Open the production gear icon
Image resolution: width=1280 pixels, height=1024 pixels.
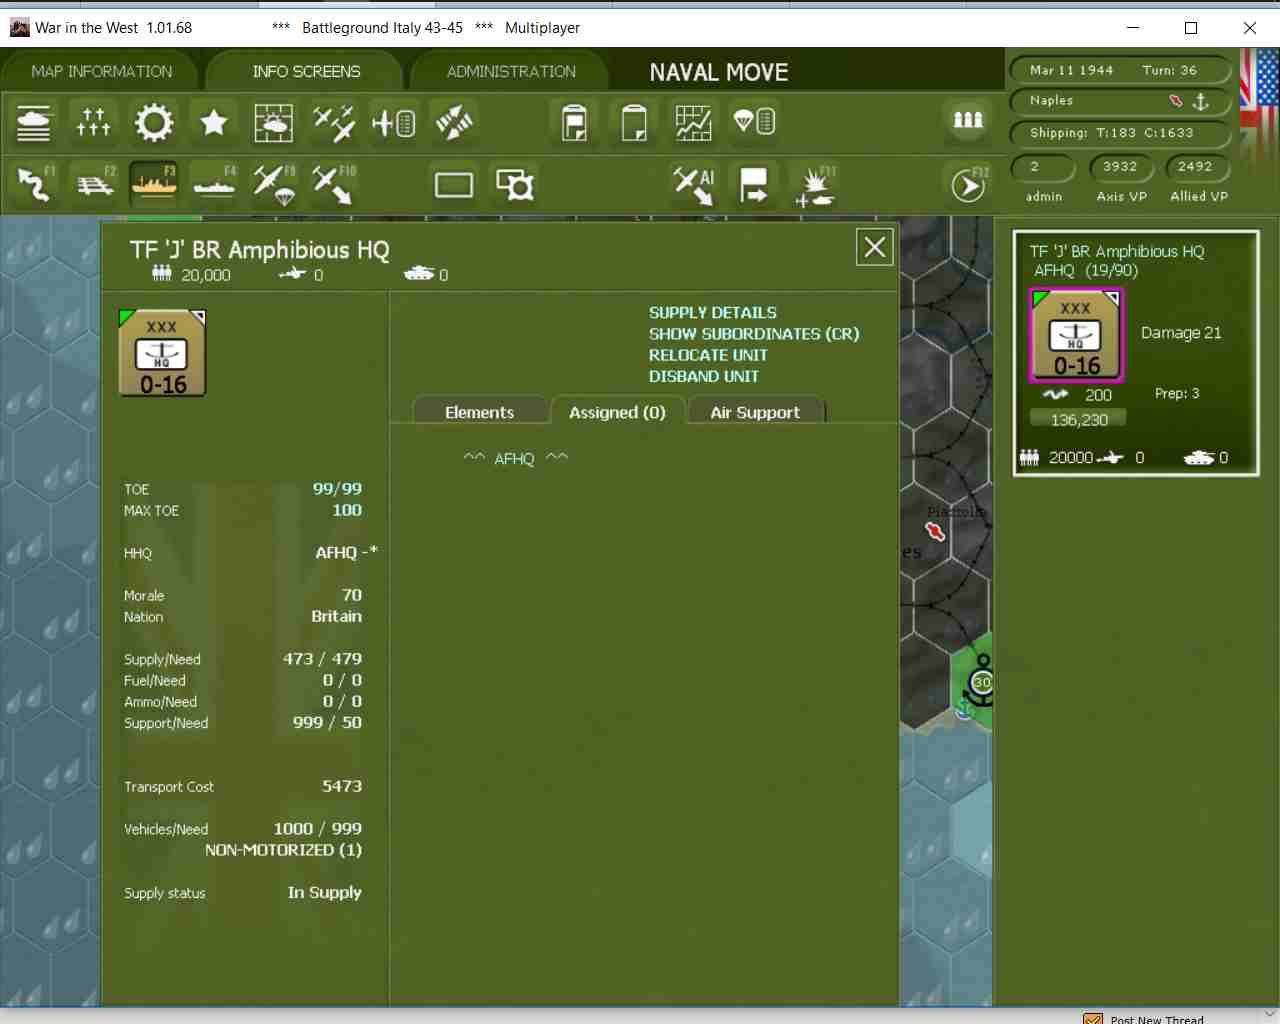coord(154,123)
